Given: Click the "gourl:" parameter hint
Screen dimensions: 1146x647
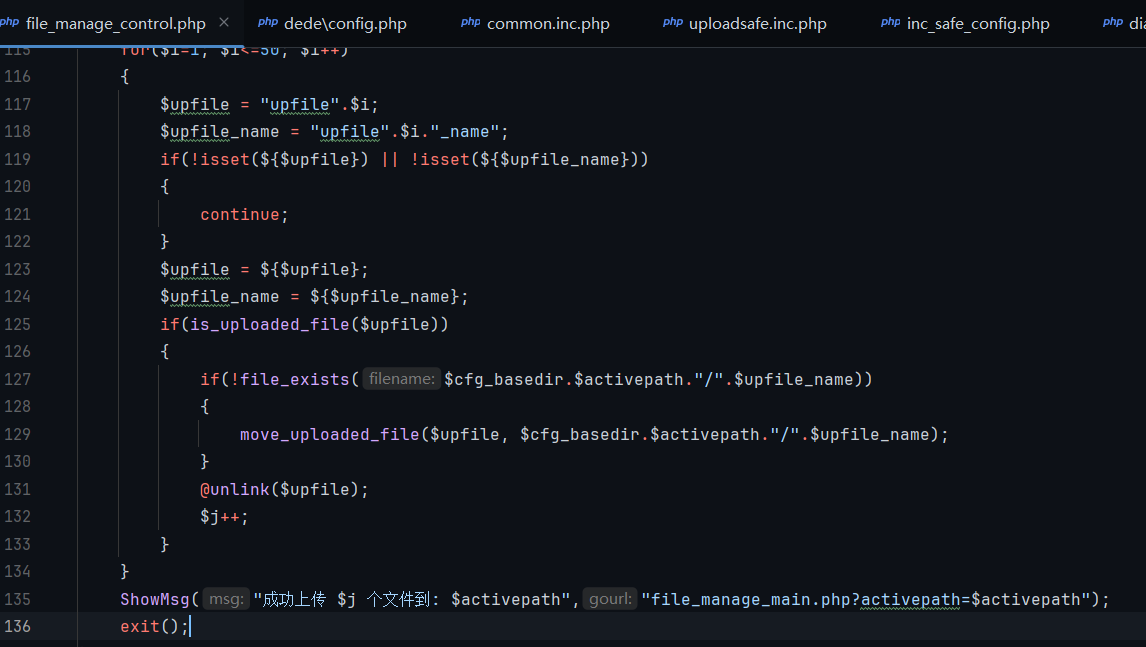Looking at the screenshot, I should click(609, 599).
